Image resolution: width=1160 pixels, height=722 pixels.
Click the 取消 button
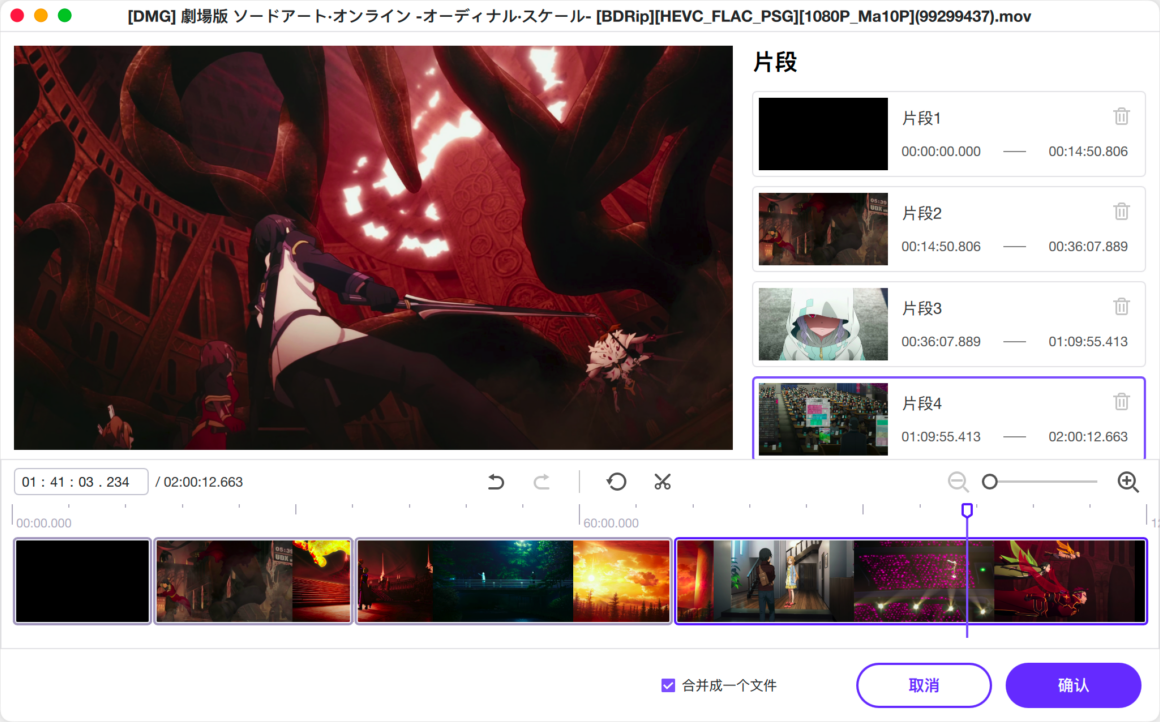point(924,685)
